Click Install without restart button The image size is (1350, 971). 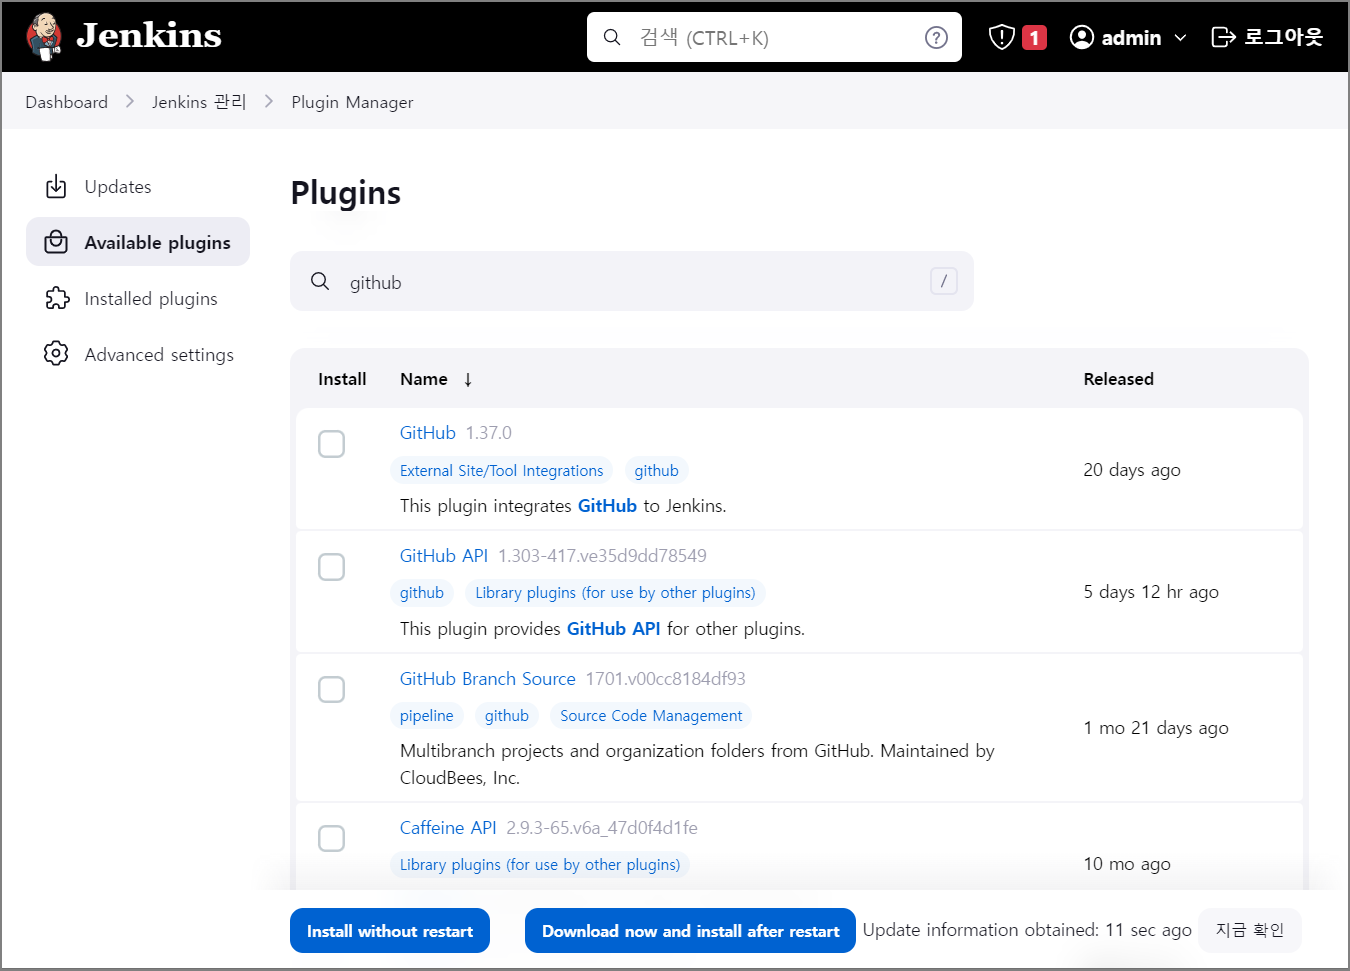(390, 931)
